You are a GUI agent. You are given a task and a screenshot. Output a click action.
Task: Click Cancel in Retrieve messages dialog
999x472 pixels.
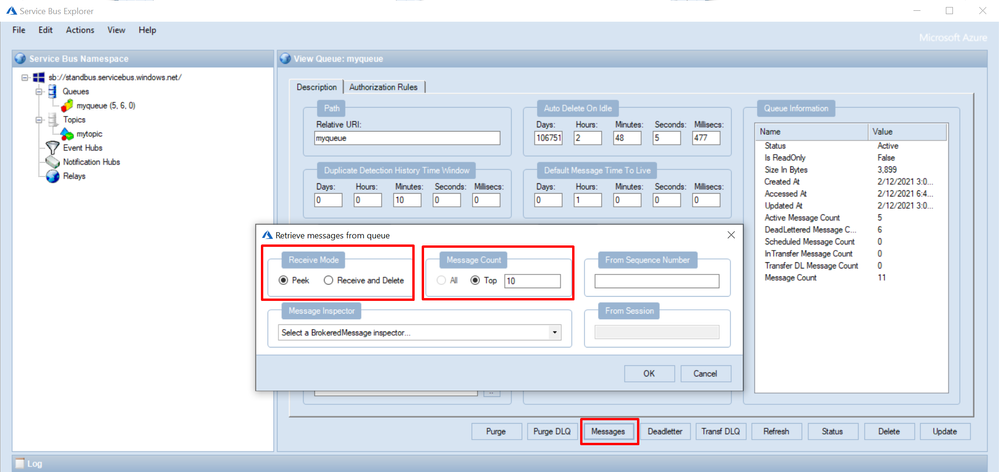(706, 374)
